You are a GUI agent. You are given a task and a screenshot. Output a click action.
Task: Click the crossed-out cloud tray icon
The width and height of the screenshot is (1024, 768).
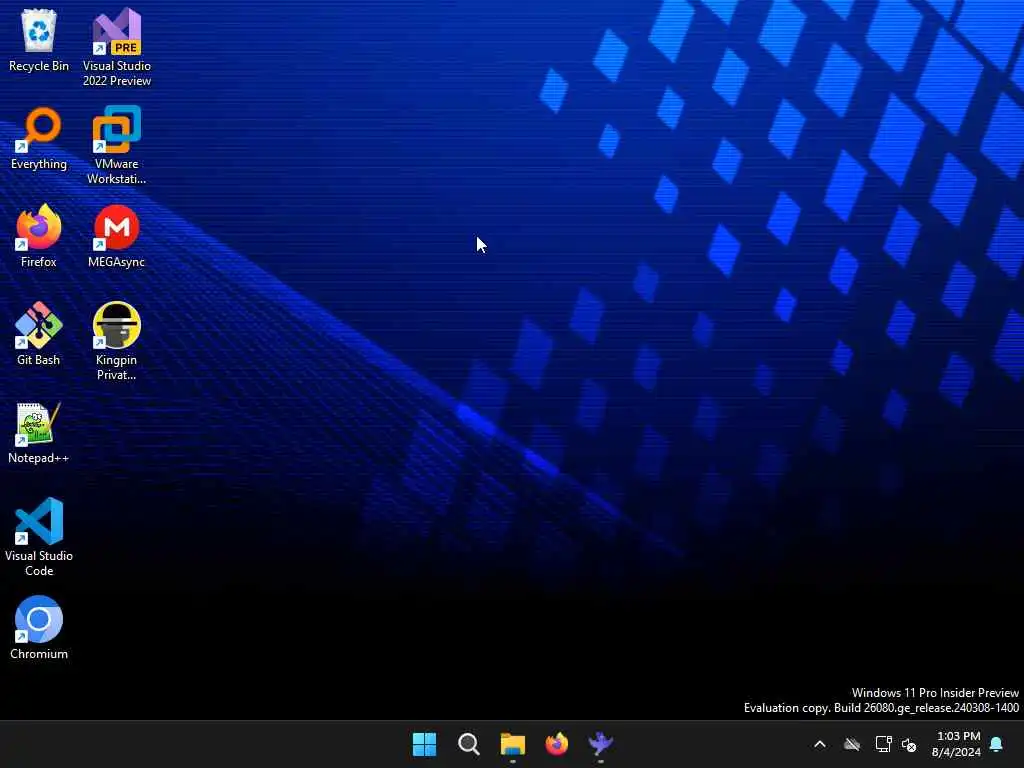[852, 744]
